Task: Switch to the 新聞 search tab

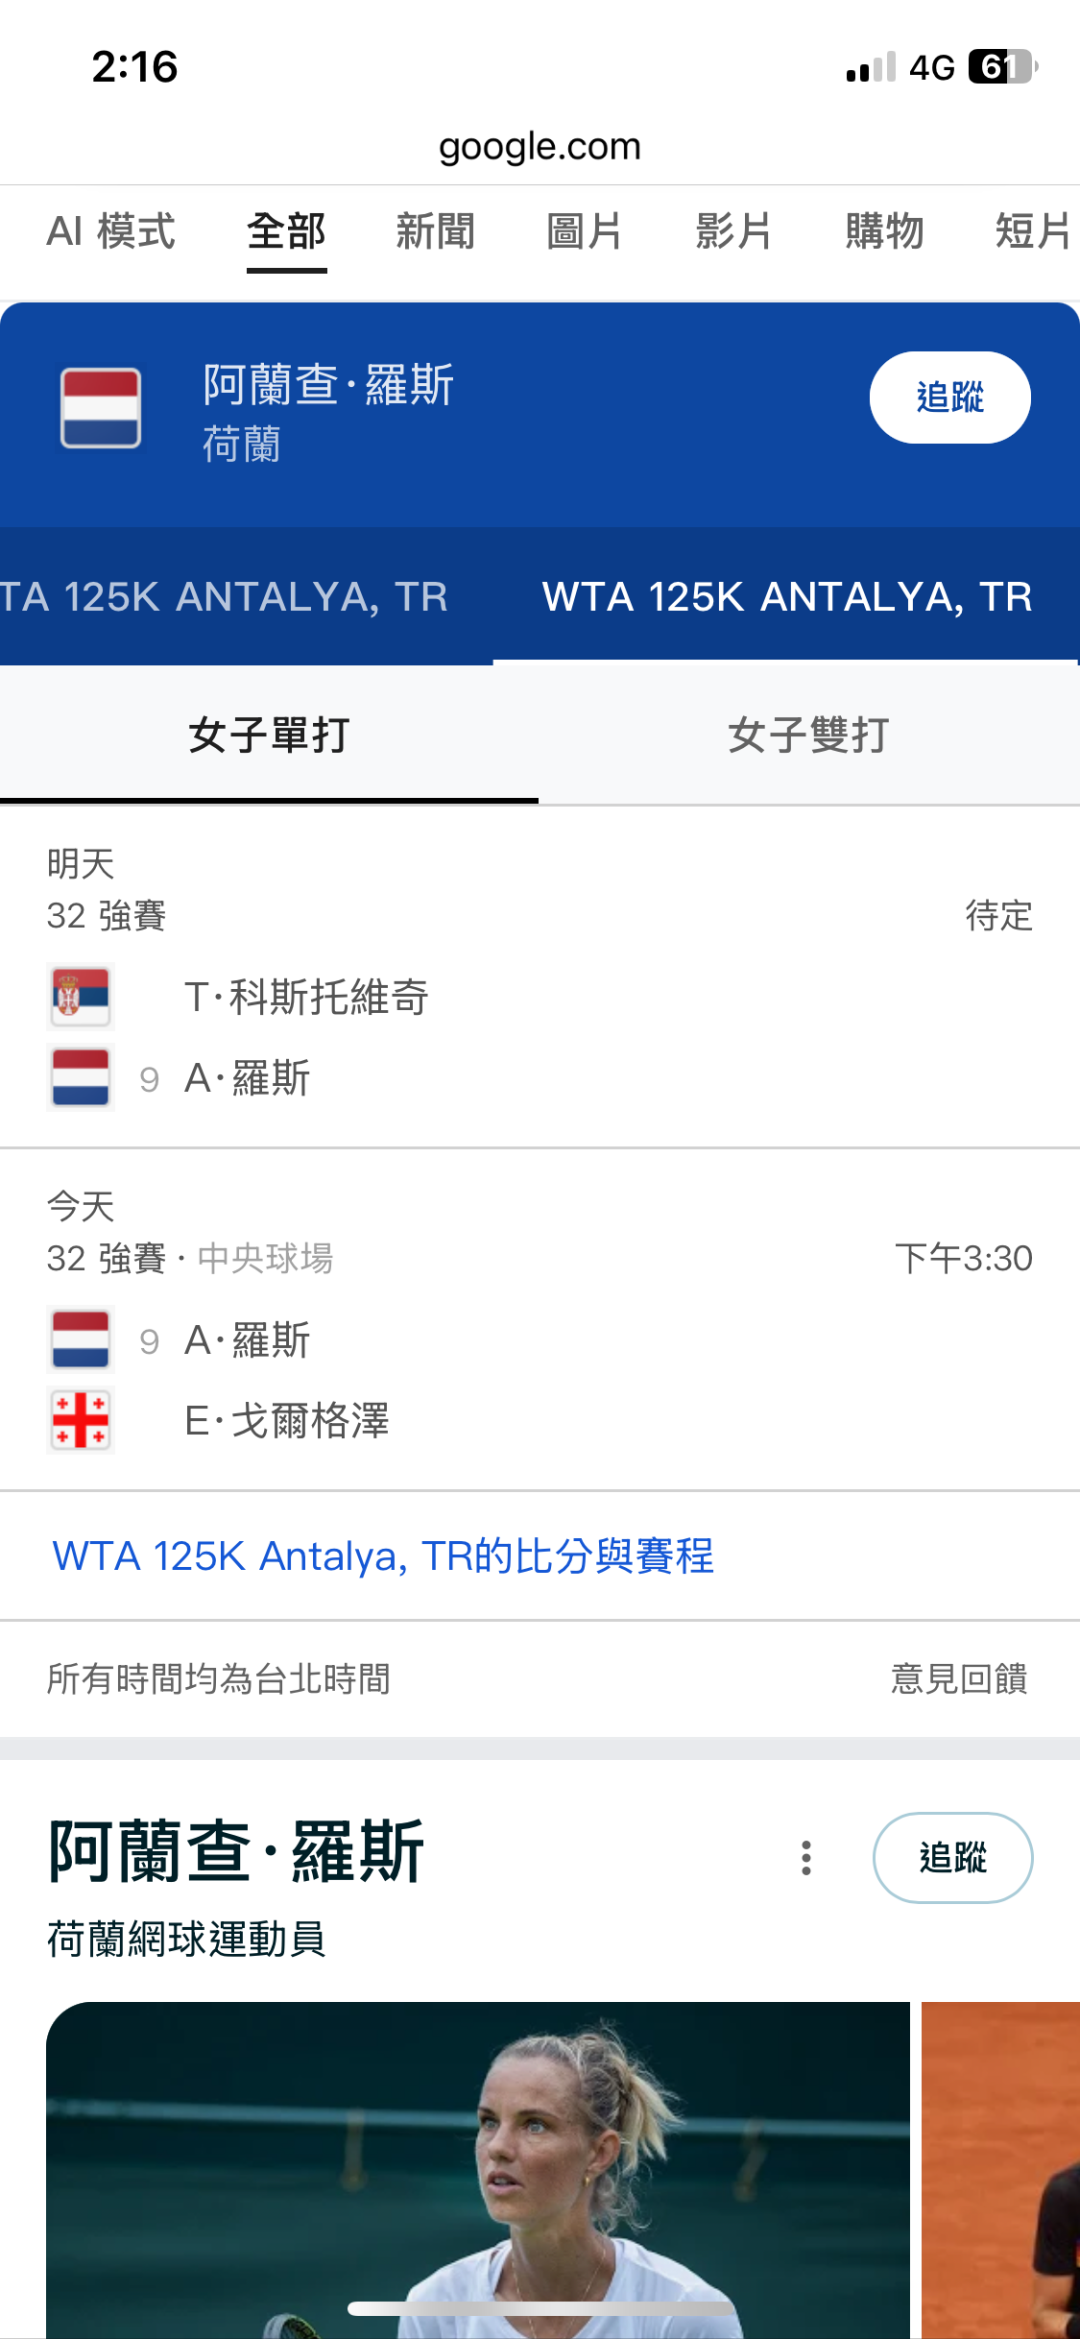Action: click(x=435, y=231)
